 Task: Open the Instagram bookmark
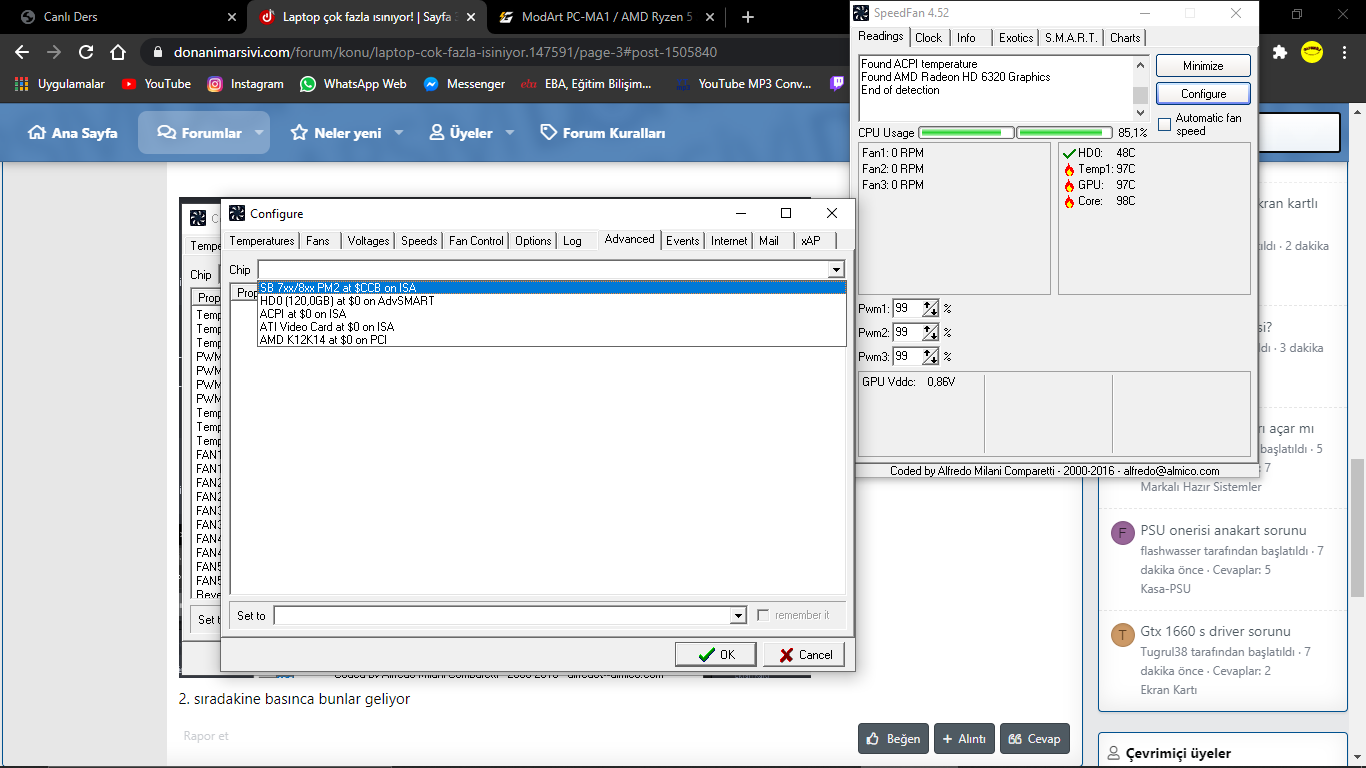pos(245,84)
